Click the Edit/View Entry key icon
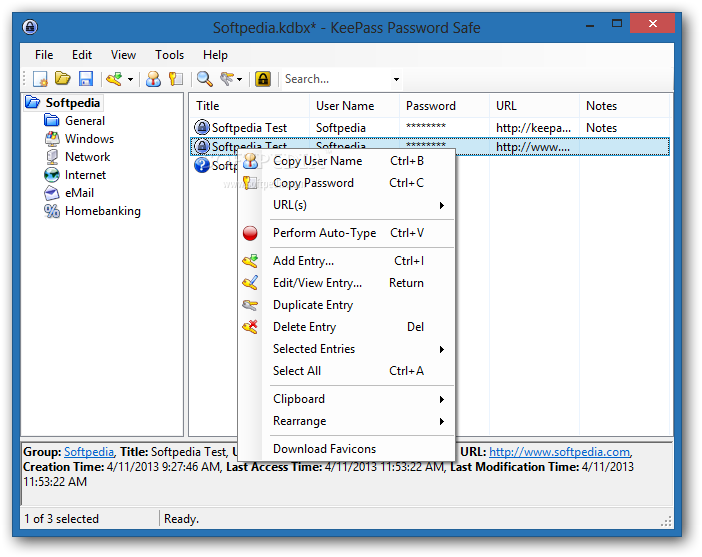702x557 pixels. pos(250,283)
